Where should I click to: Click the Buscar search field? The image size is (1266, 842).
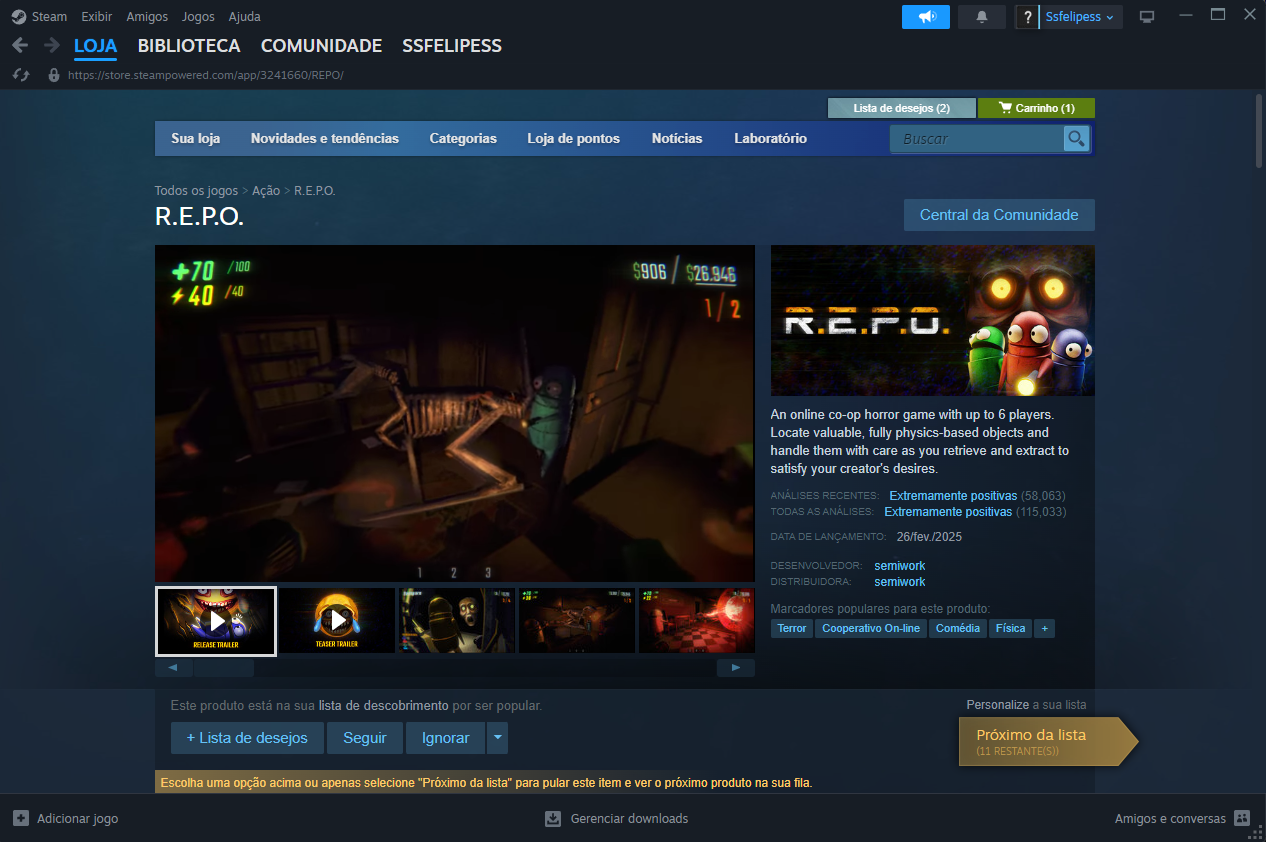[977, 139]
